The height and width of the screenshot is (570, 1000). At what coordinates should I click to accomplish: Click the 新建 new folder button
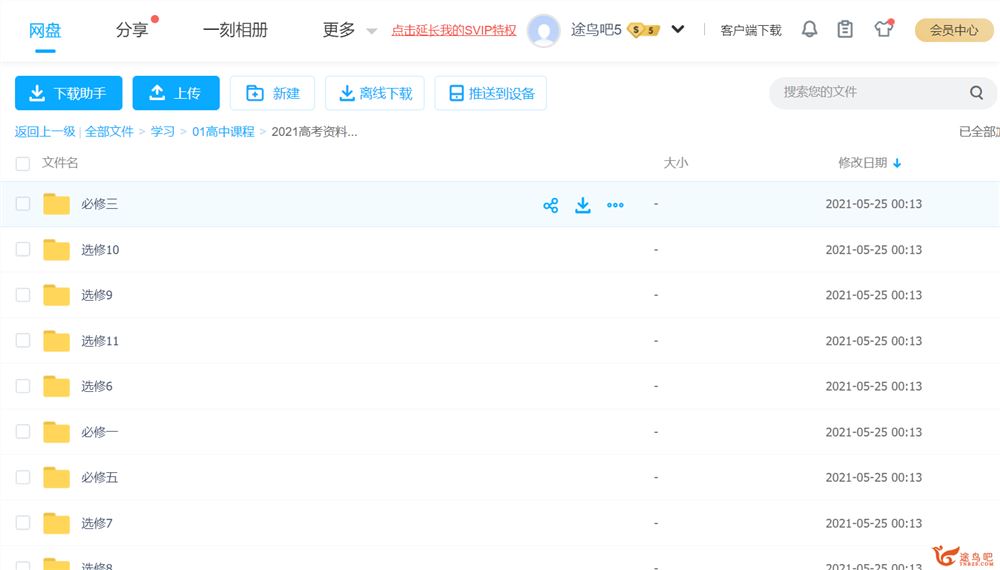tap(272, 93)
